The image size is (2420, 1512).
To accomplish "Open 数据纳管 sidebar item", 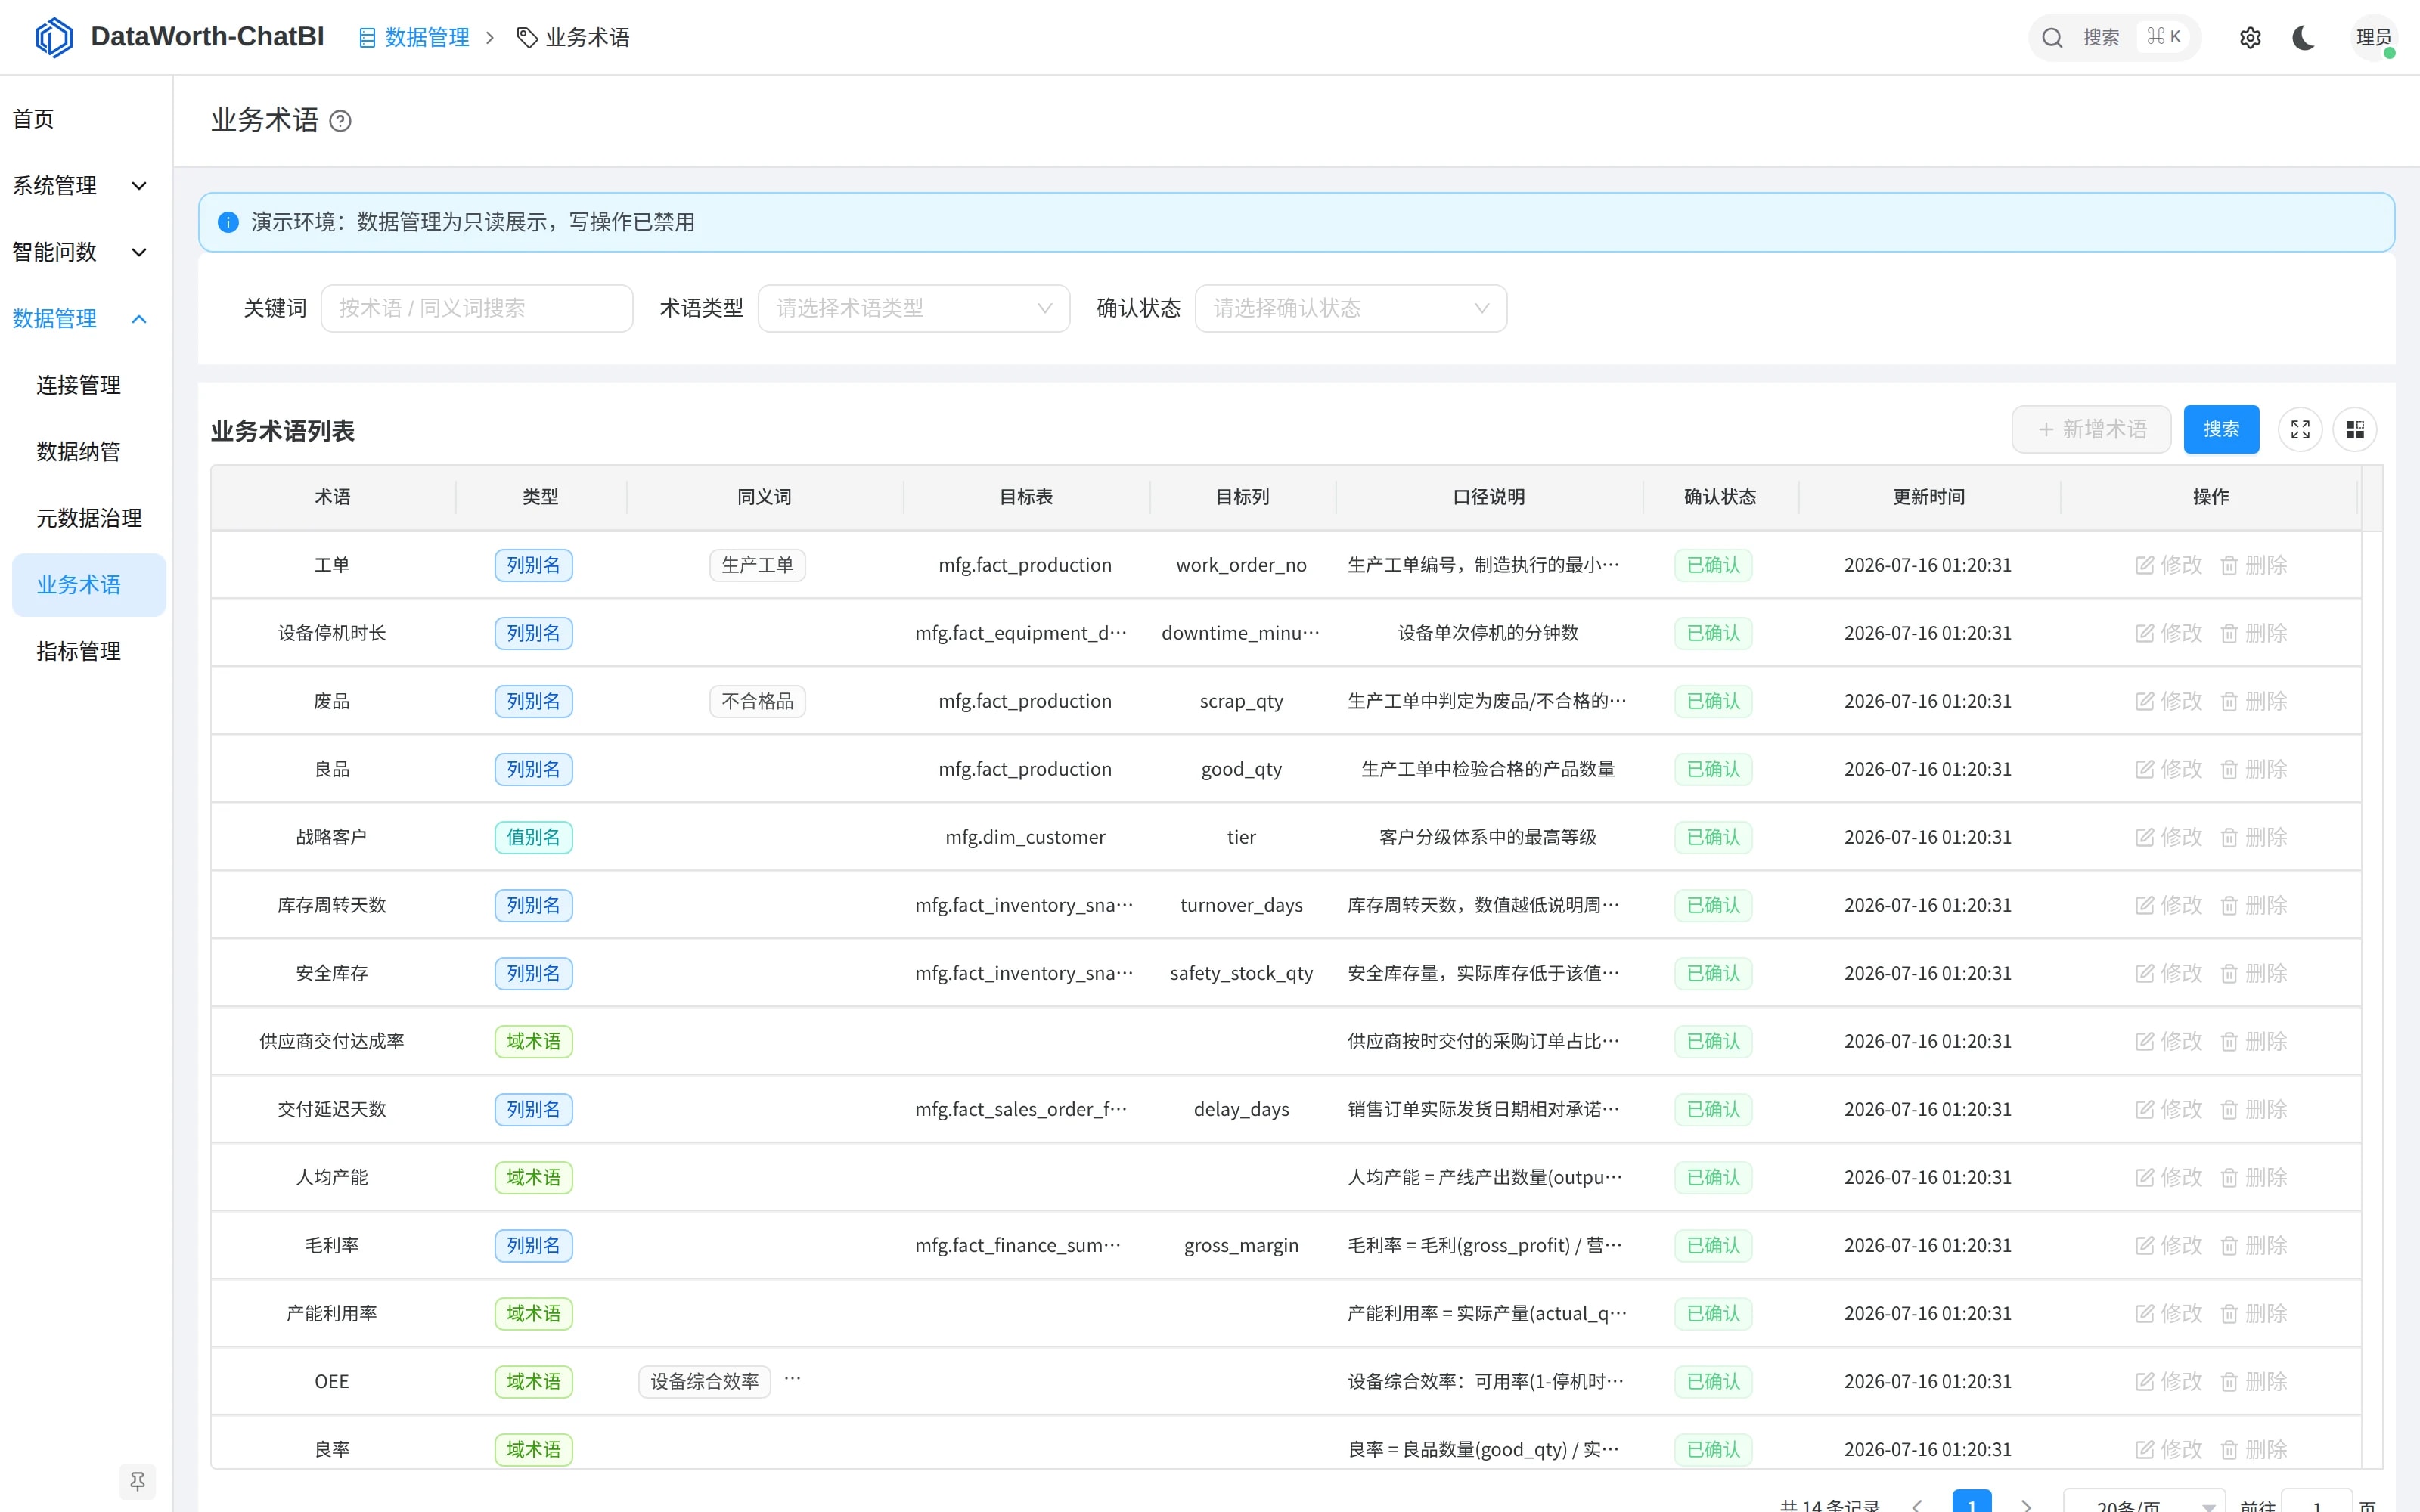I will 80,452.
